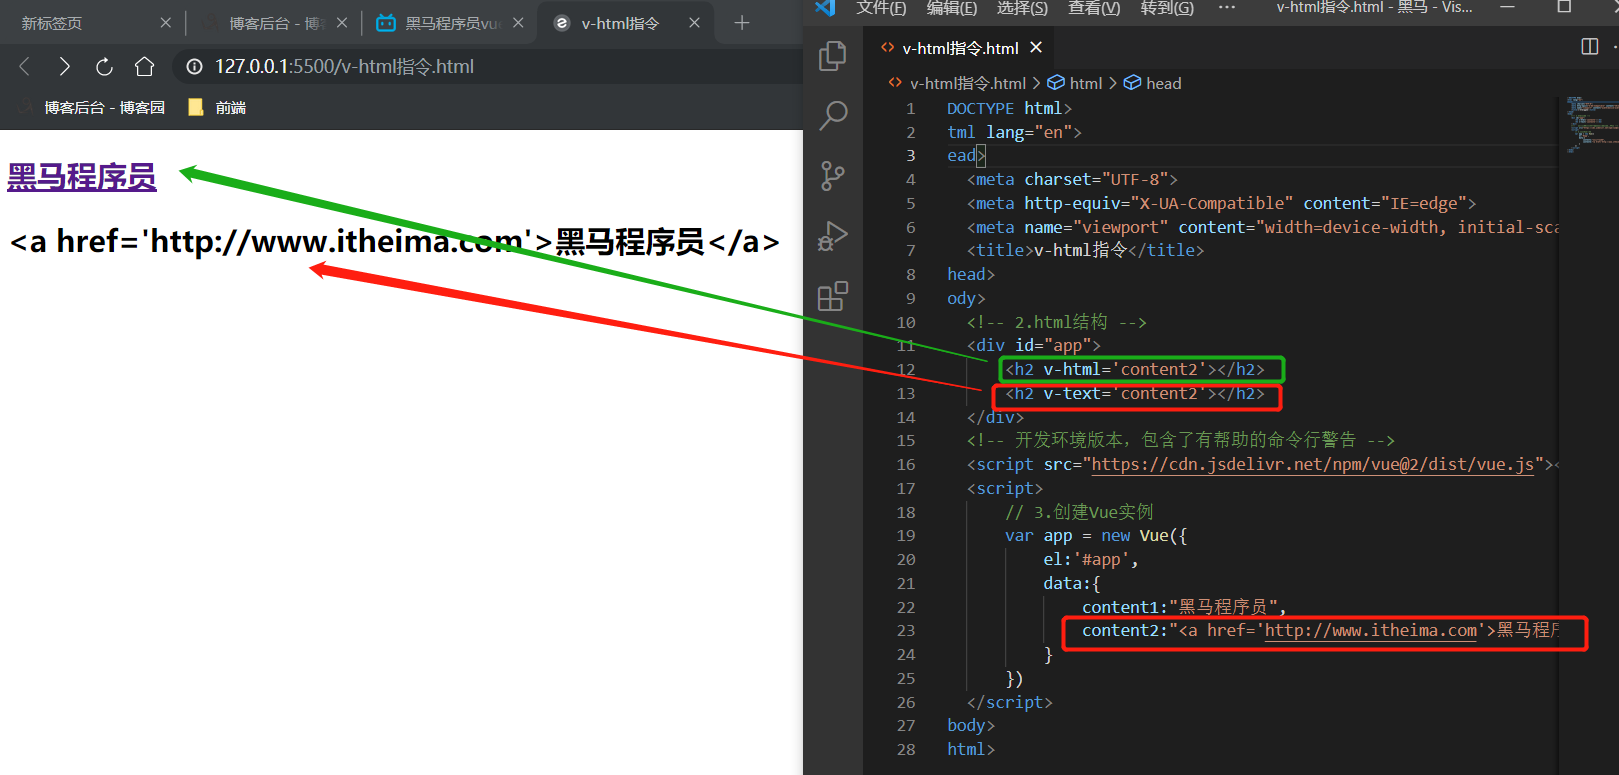Click the <!-- 2.html结构 --> comment
1619x775 pixels.
1057,322
